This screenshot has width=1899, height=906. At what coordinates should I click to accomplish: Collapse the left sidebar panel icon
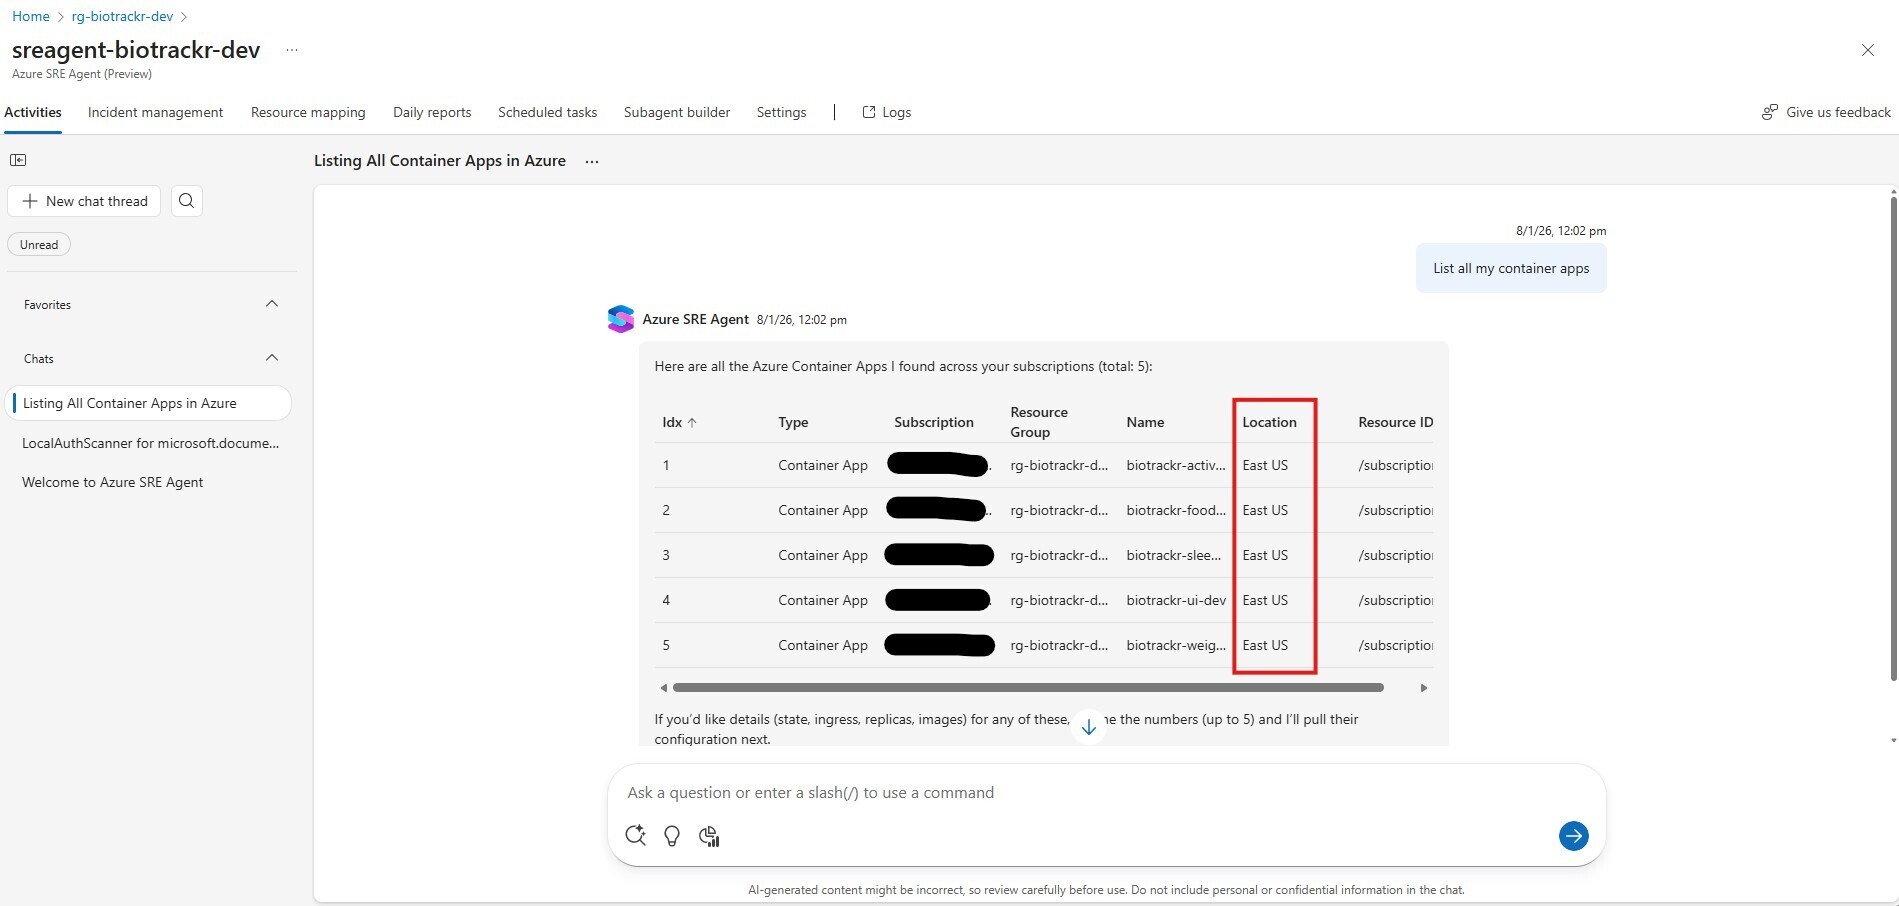(x=18, y=160)
